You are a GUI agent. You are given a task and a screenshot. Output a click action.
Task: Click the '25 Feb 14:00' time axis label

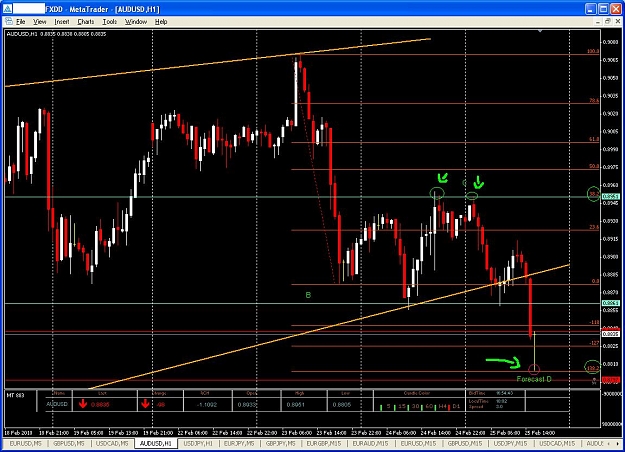(540, 433)
